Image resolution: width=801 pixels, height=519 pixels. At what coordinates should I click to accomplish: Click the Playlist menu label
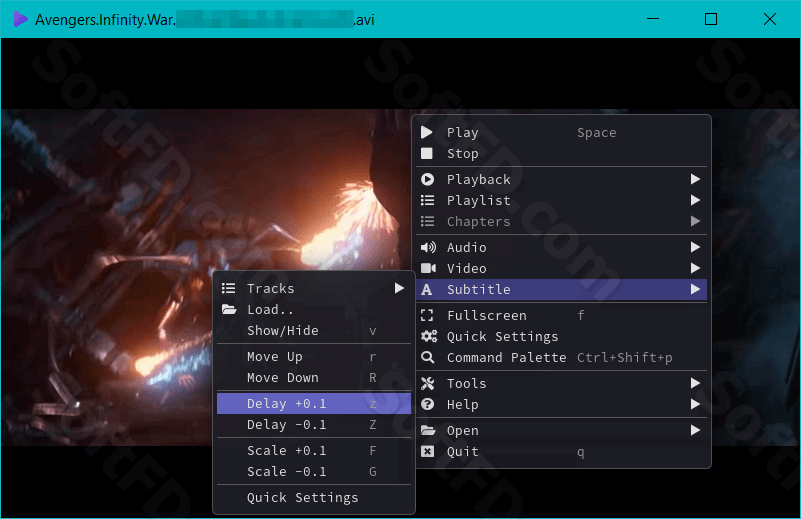479,201
